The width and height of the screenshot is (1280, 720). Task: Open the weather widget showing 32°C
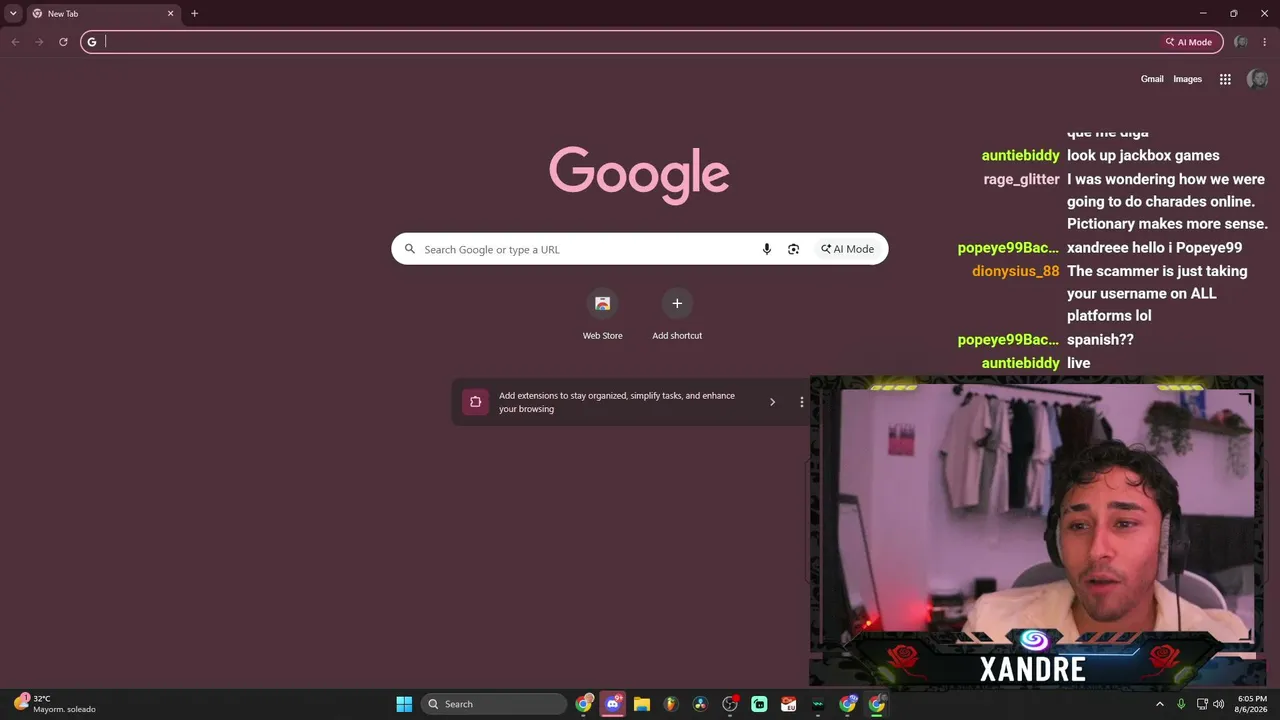pos(55,704)
